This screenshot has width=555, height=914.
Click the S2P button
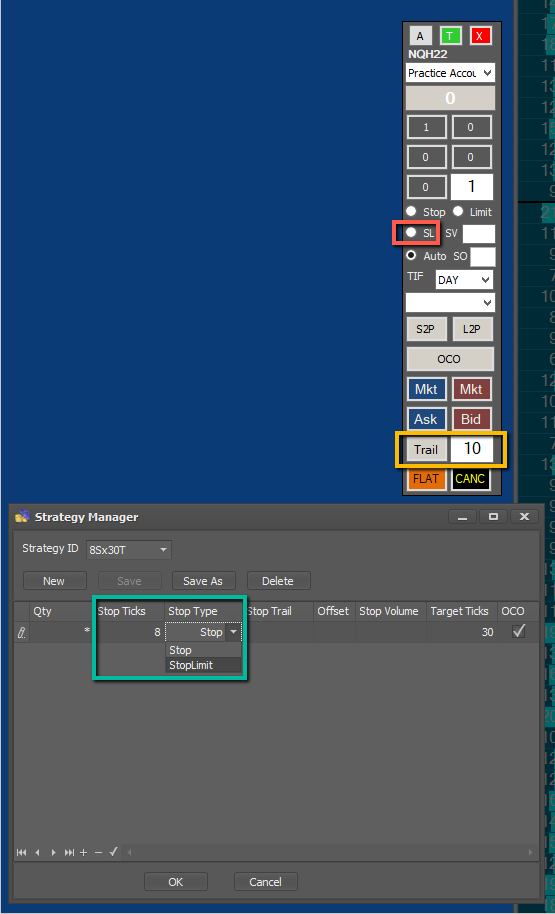pyautogui.click(x=426, y=329)
